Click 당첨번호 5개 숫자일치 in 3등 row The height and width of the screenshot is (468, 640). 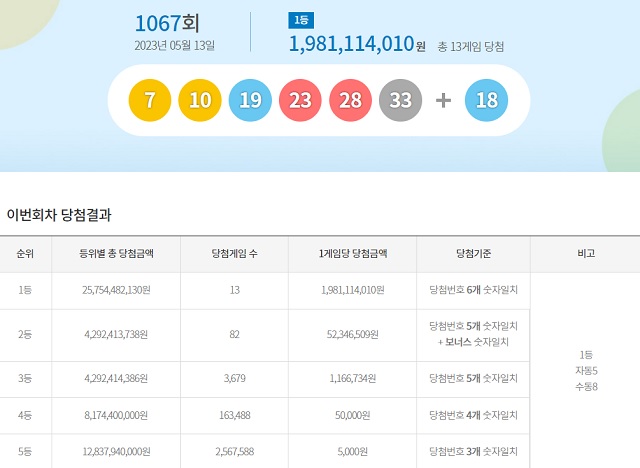click(x=473, y=378)
